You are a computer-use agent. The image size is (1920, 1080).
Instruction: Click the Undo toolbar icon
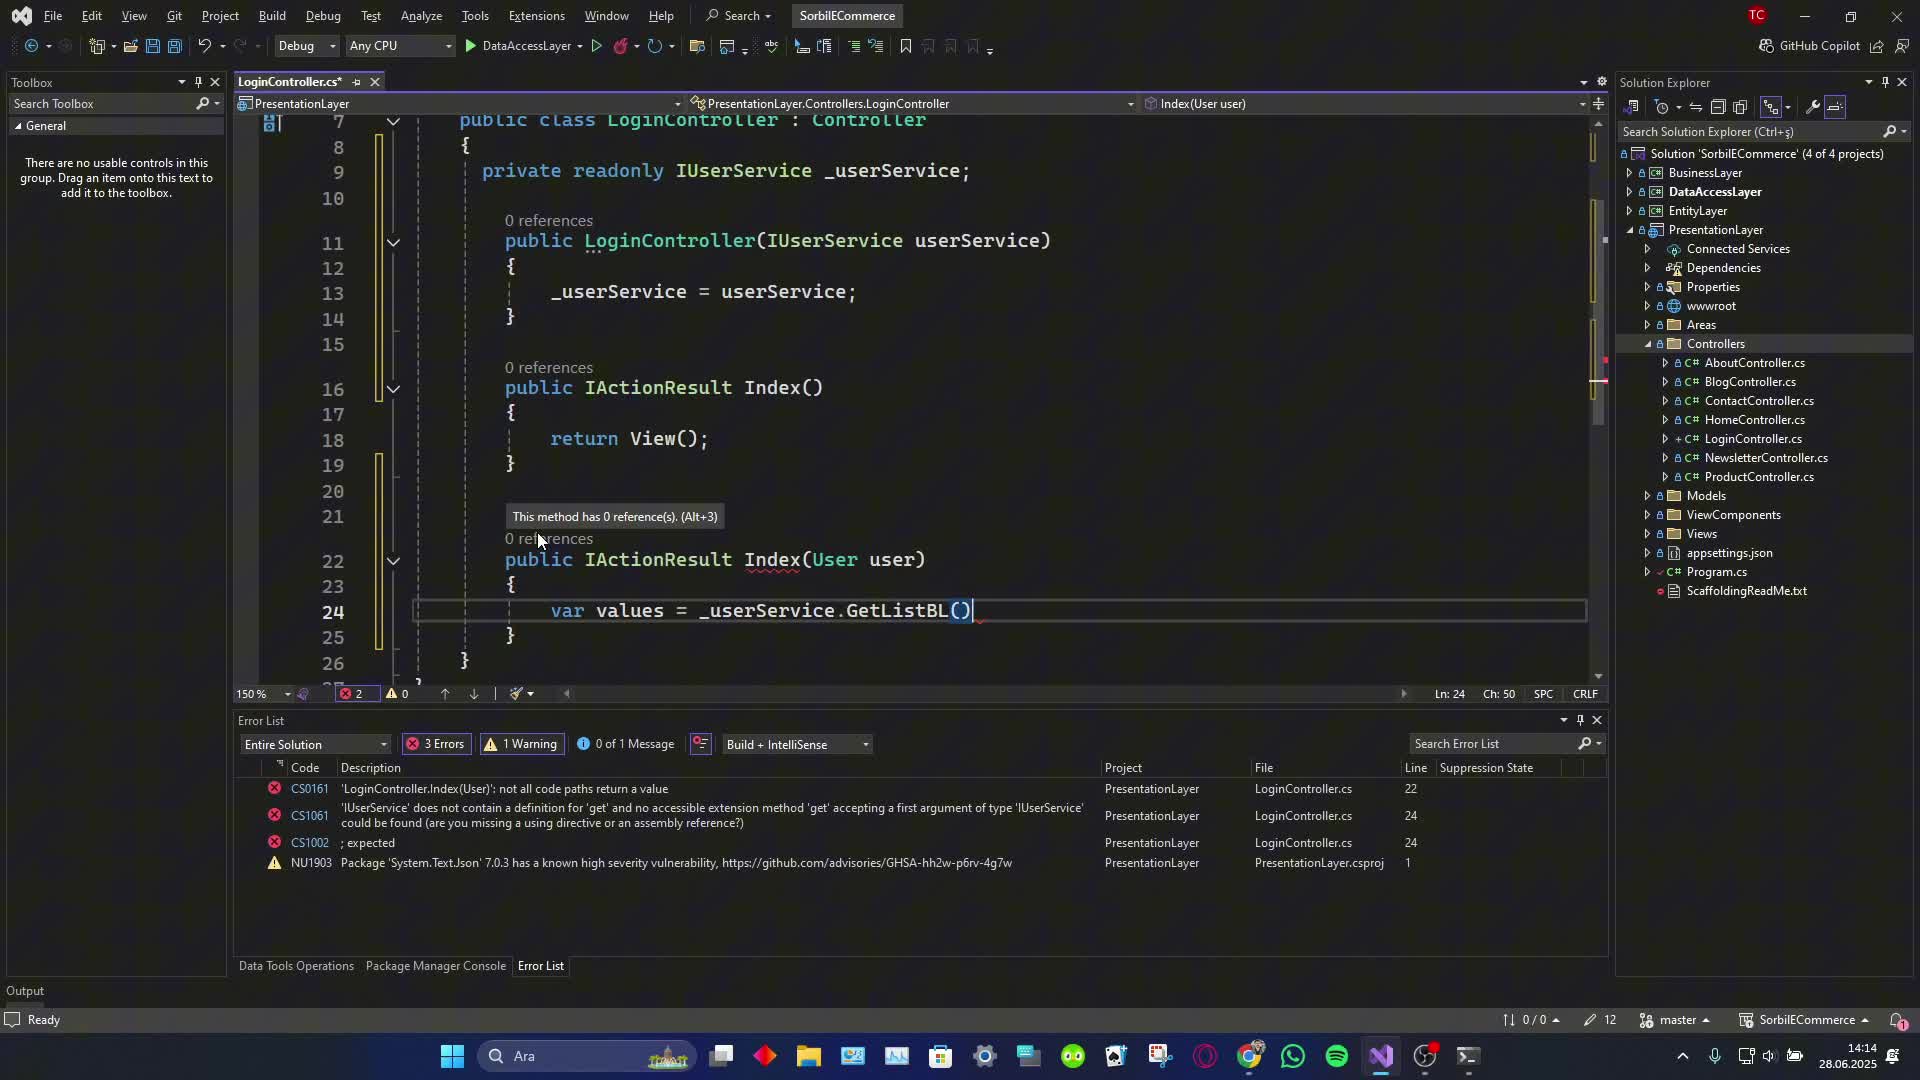(204, 46)
